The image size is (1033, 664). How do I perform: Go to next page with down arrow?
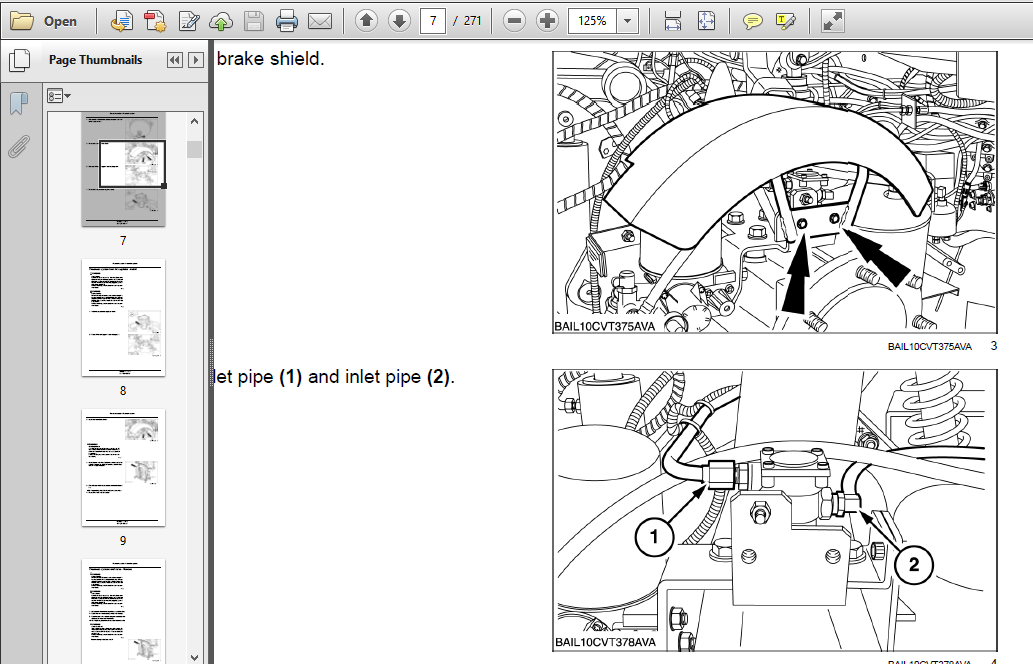click(x=399, y=21)
